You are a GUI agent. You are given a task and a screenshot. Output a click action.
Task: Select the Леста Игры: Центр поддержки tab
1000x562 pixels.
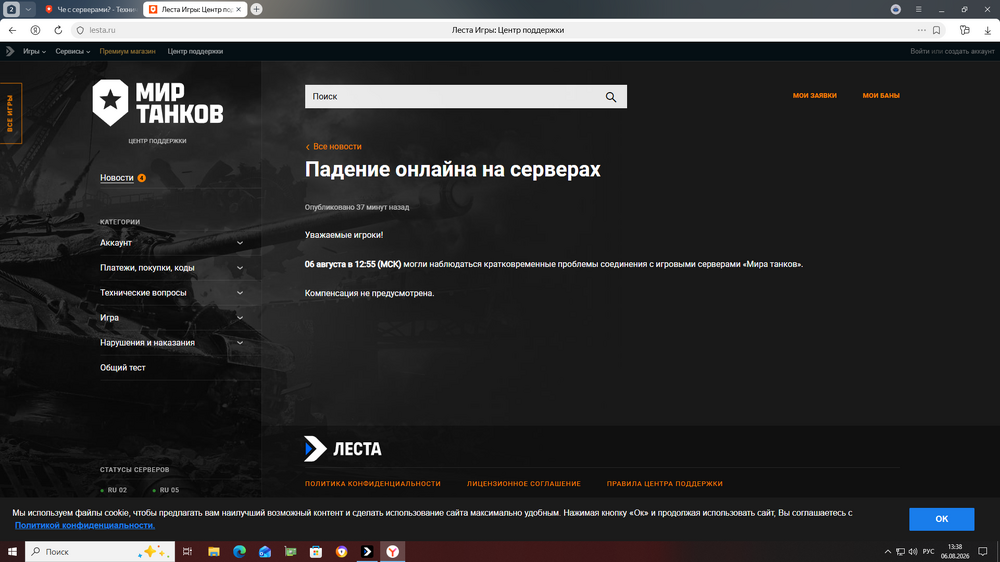(x=195, y=9)
